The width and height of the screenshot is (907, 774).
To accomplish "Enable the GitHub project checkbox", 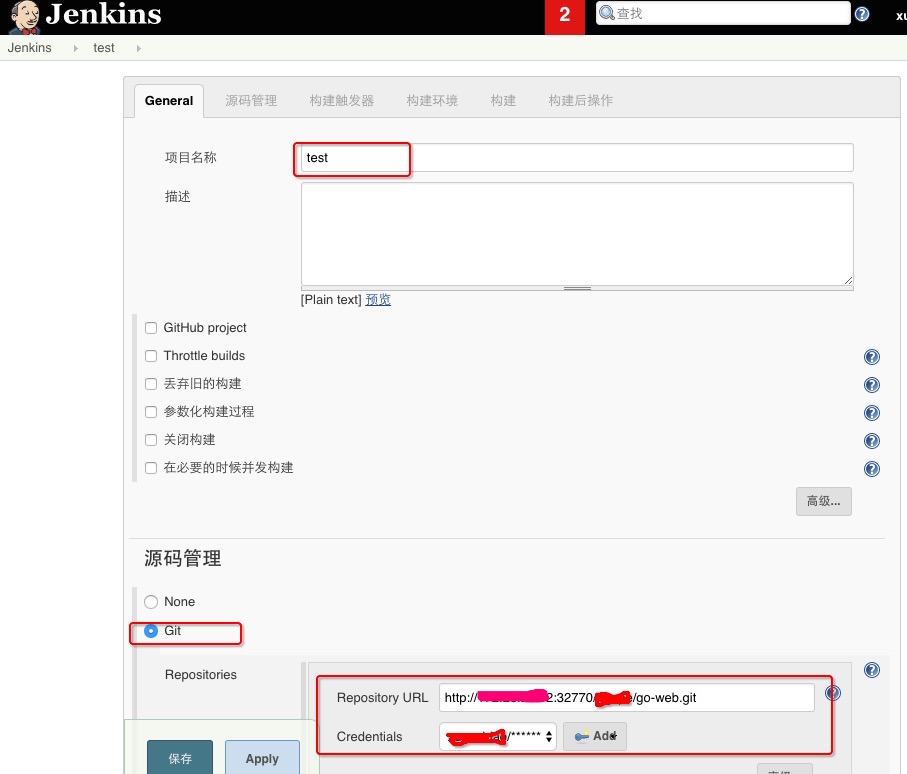I will tap(151, 328).
